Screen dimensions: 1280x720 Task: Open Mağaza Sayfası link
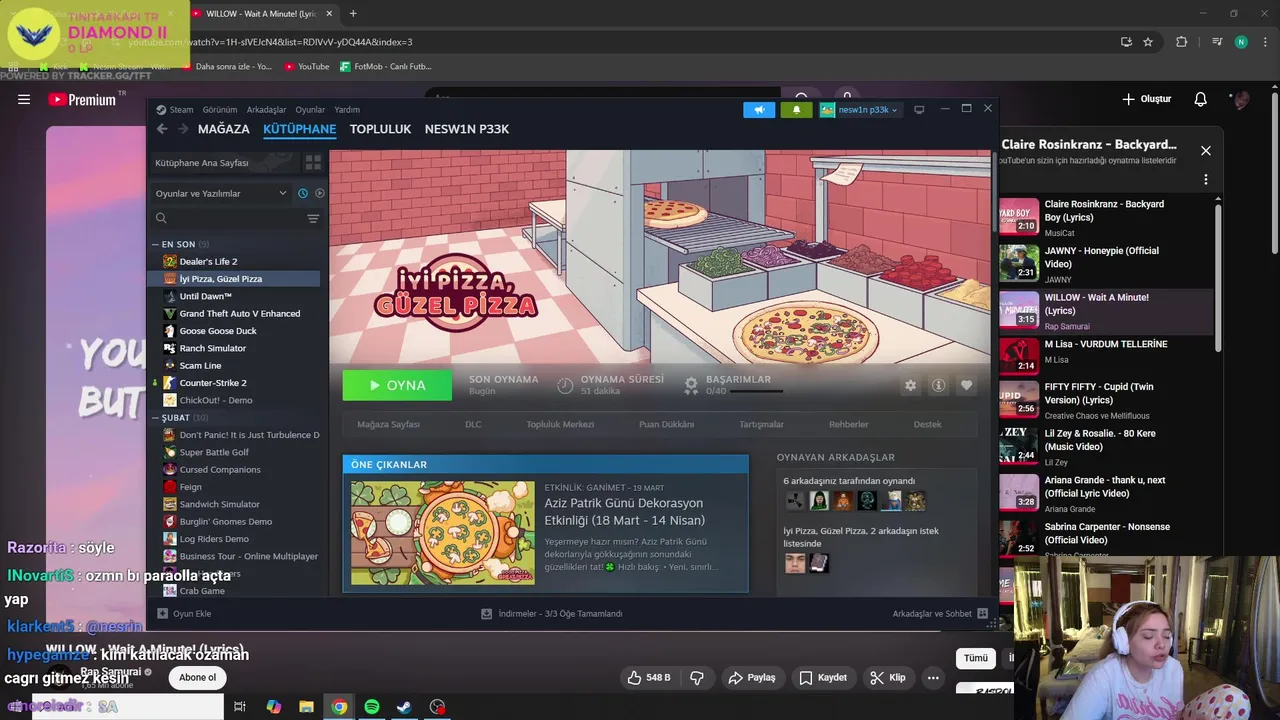(x=388, y=424)
